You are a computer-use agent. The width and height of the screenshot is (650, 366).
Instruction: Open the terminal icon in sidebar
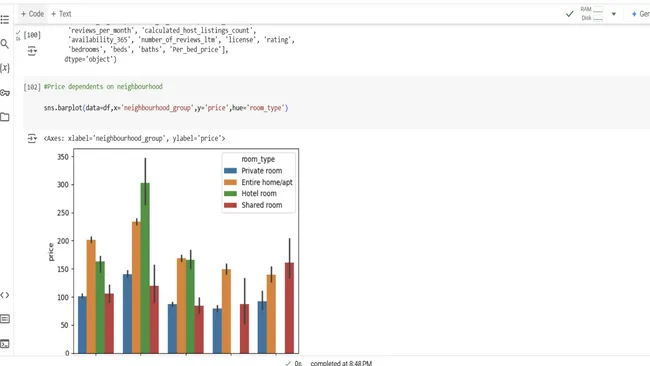tap(5, 344)
